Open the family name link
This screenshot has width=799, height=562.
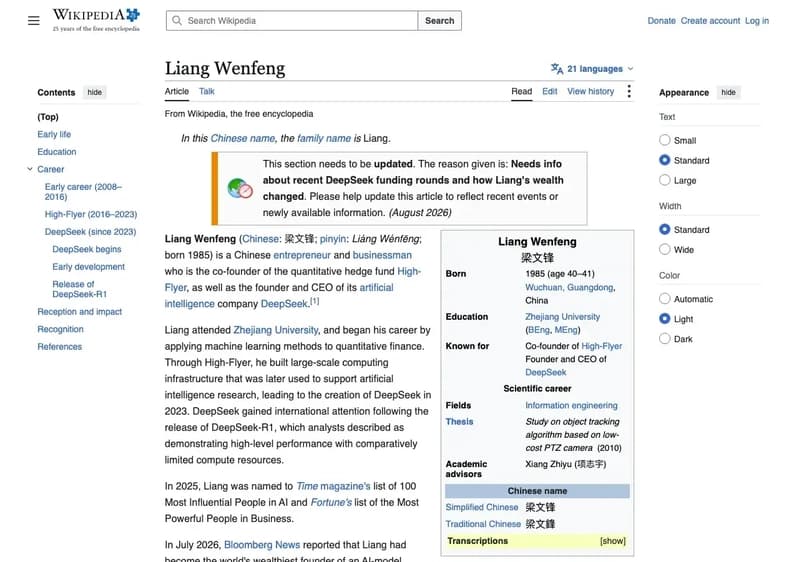tap(324, 138)
